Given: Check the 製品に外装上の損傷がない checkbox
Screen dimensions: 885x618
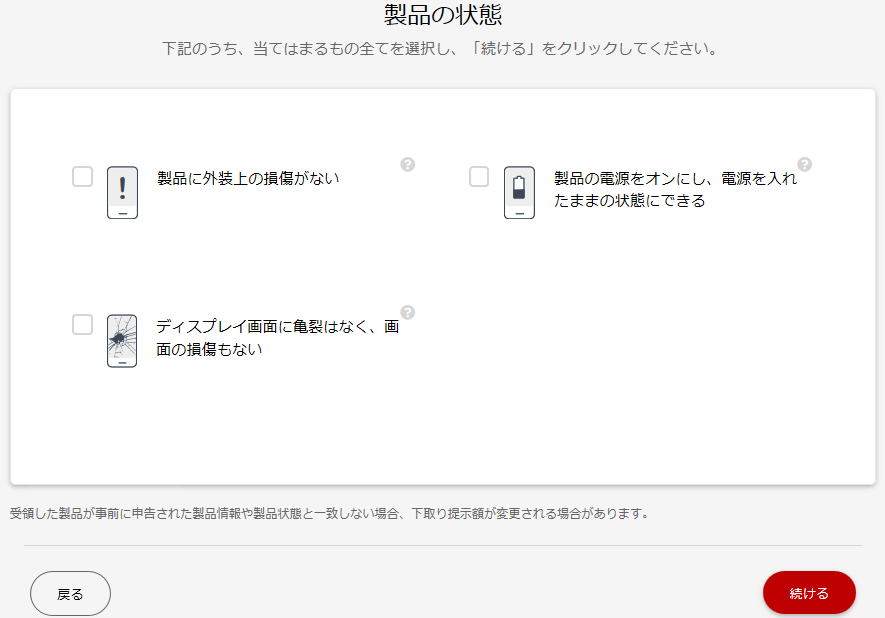Looking at the screenshot, I should pyautogui.click(x=82, y=177).
